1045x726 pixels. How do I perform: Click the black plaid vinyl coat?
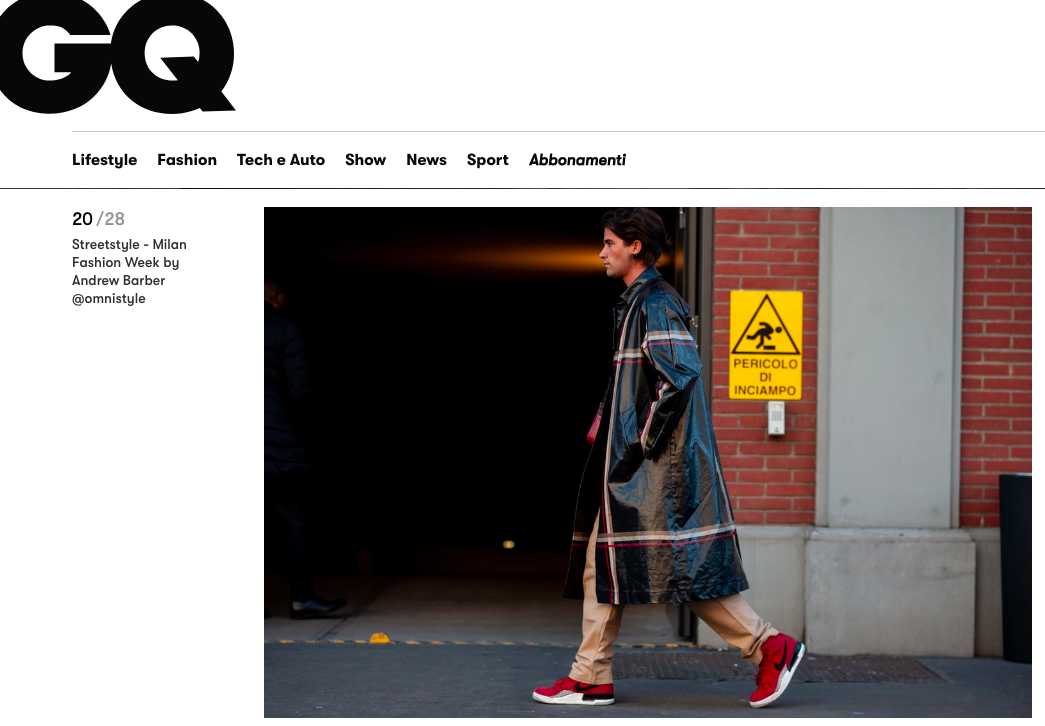pyautogui.click(x=656, y=440)
